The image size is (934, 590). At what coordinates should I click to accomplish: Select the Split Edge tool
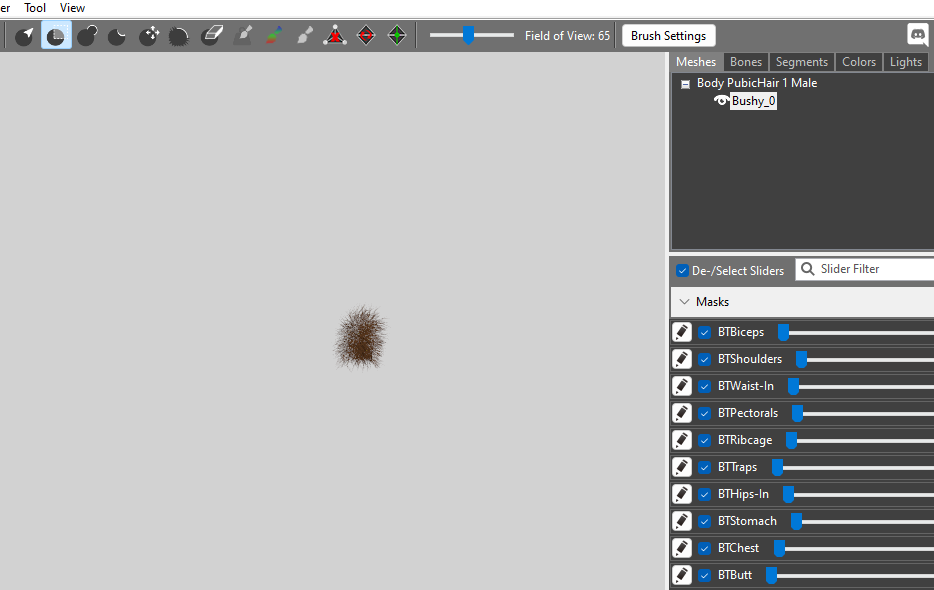point(397,36)
